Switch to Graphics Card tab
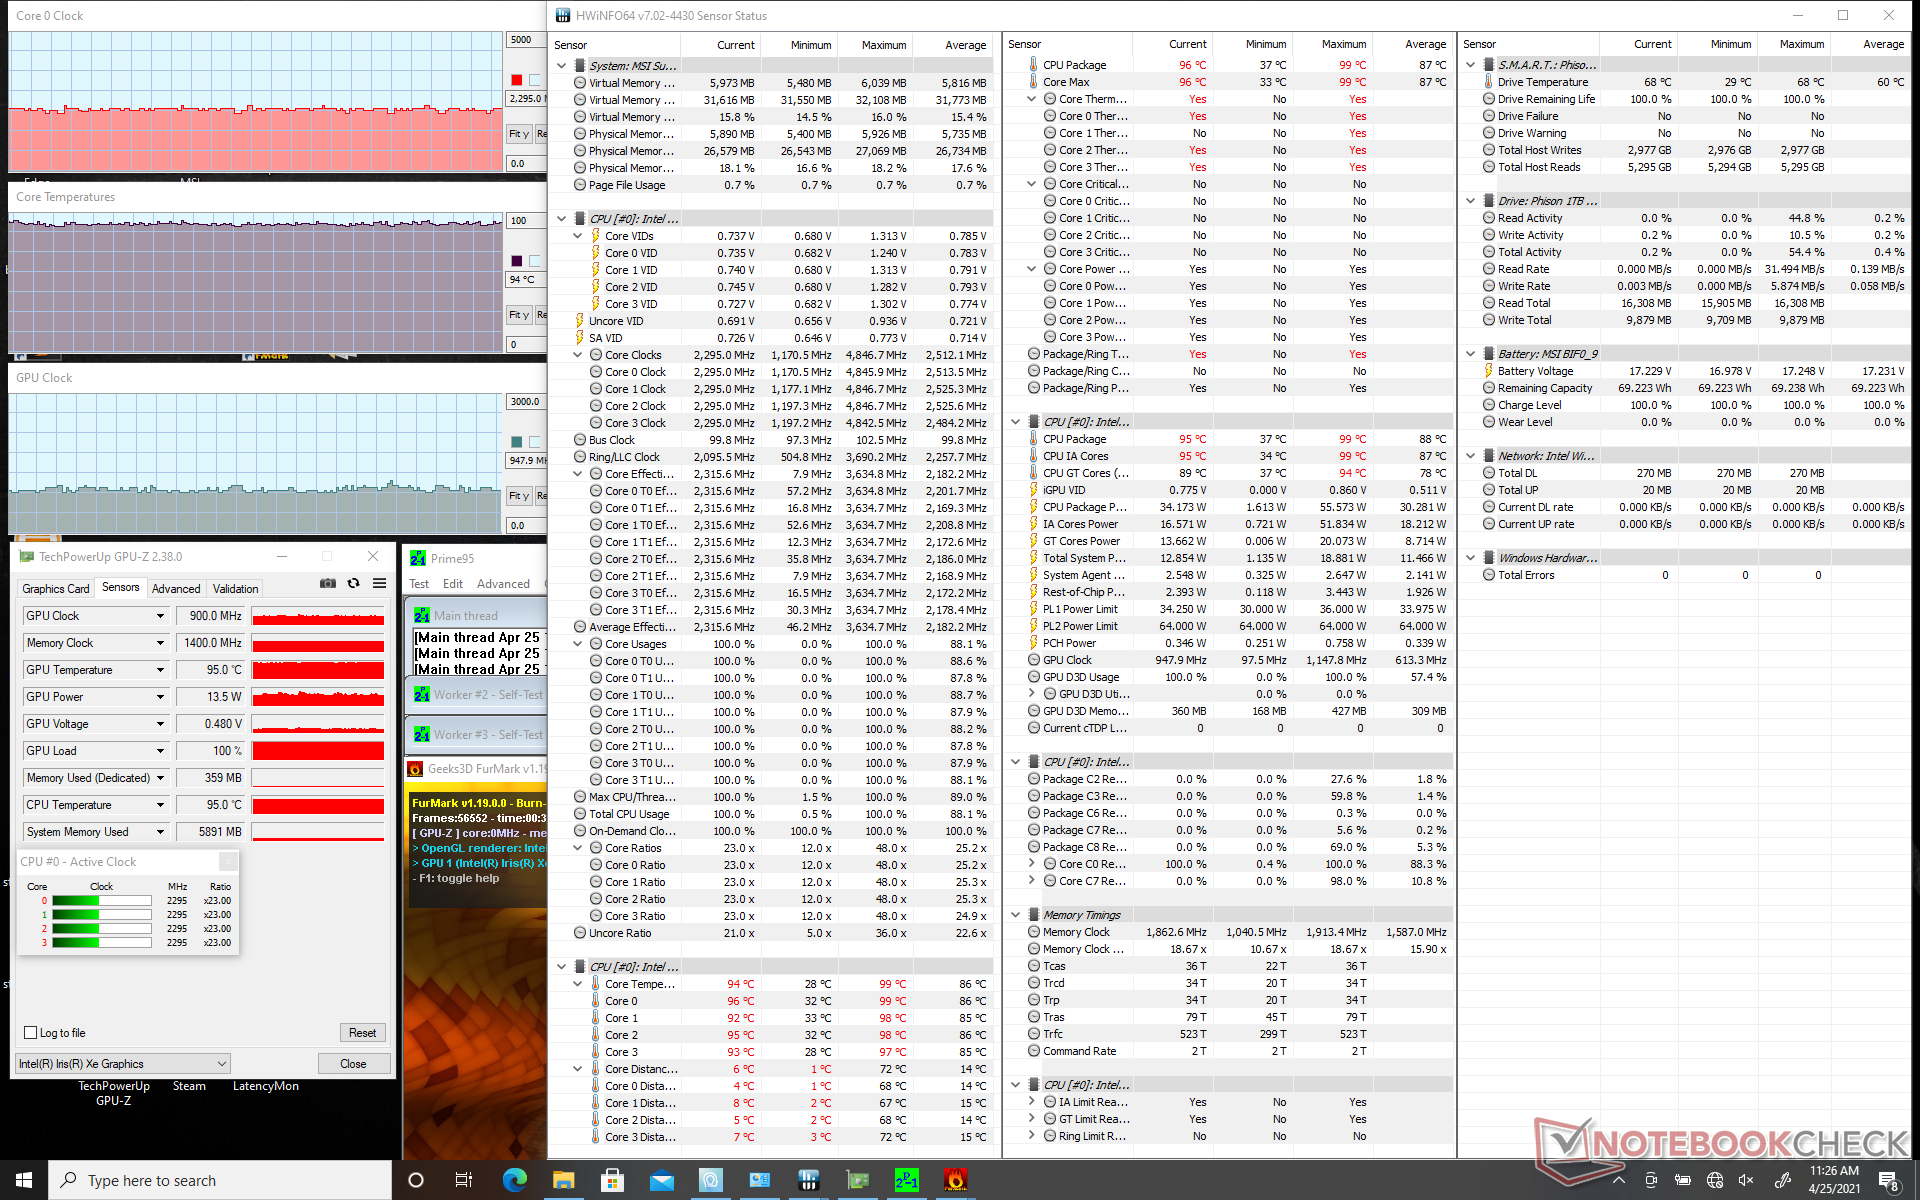The height and width of the screenshot is (1200, 1920). (x=56, y=589)
